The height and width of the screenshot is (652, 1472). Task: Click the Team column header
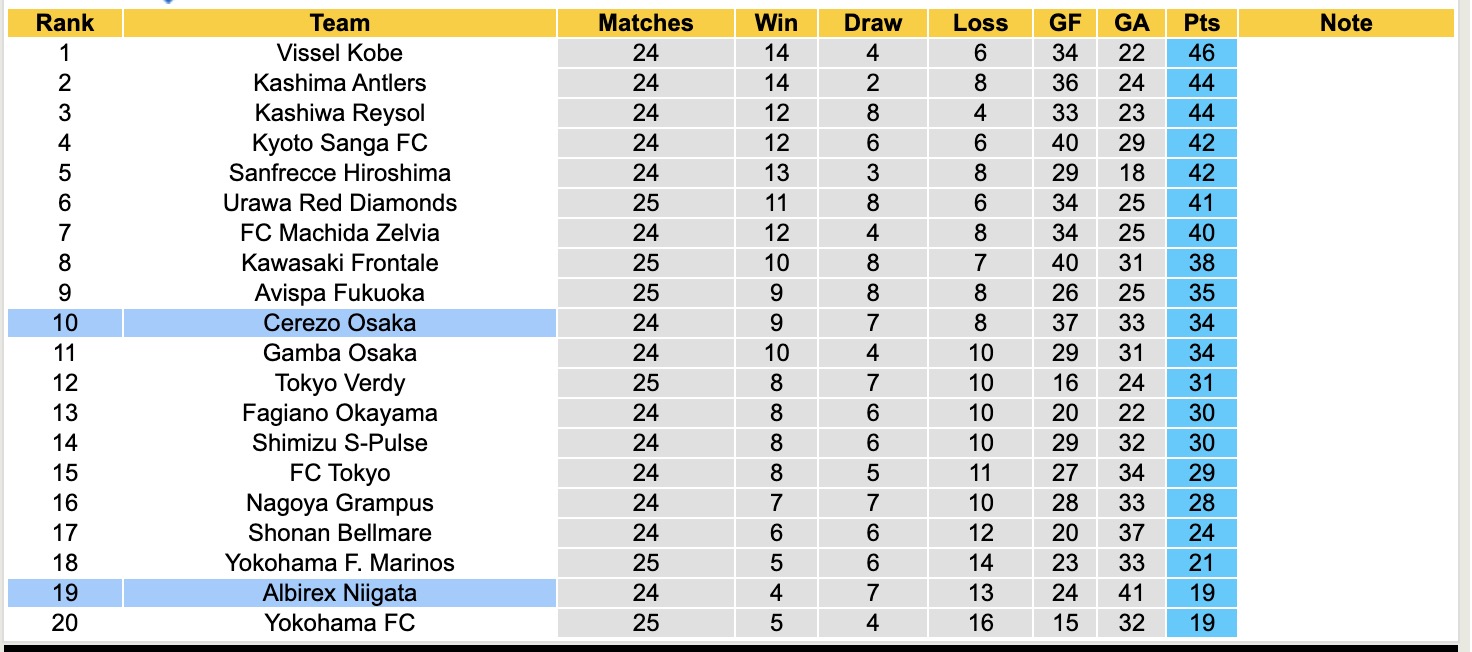pyautogui.click(x=340, y=23)
